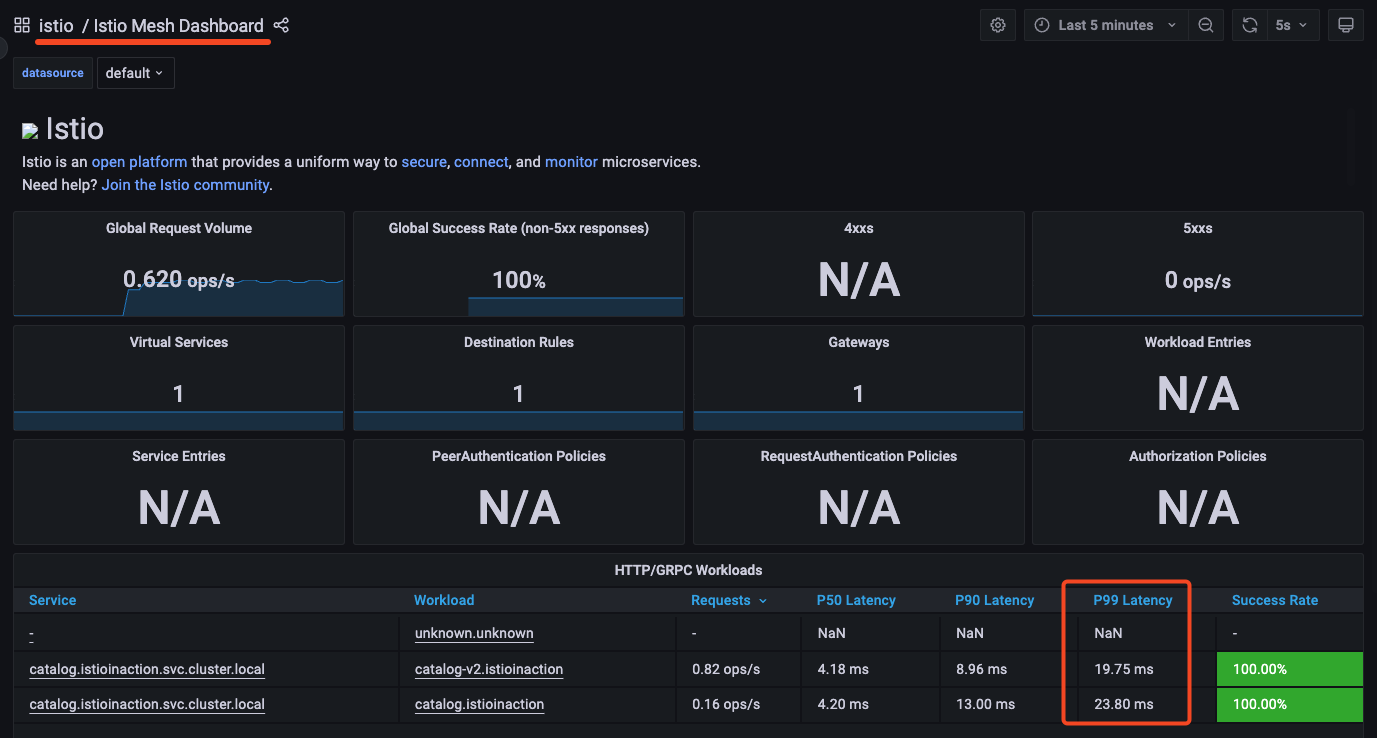
Task: Open catalog-v2.istioinaction workload link
Action: tap(489, 669)
